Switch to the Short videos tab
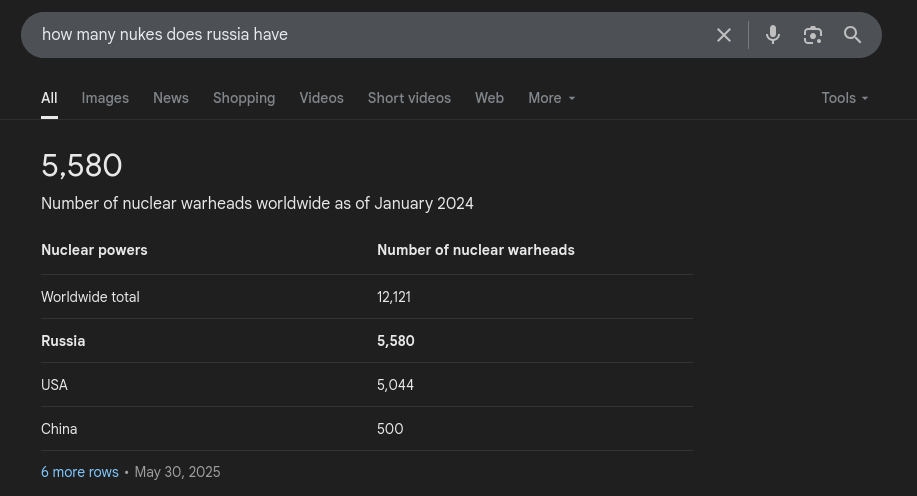The height and width of the screenshot is (496, 917). click(409, 98)
